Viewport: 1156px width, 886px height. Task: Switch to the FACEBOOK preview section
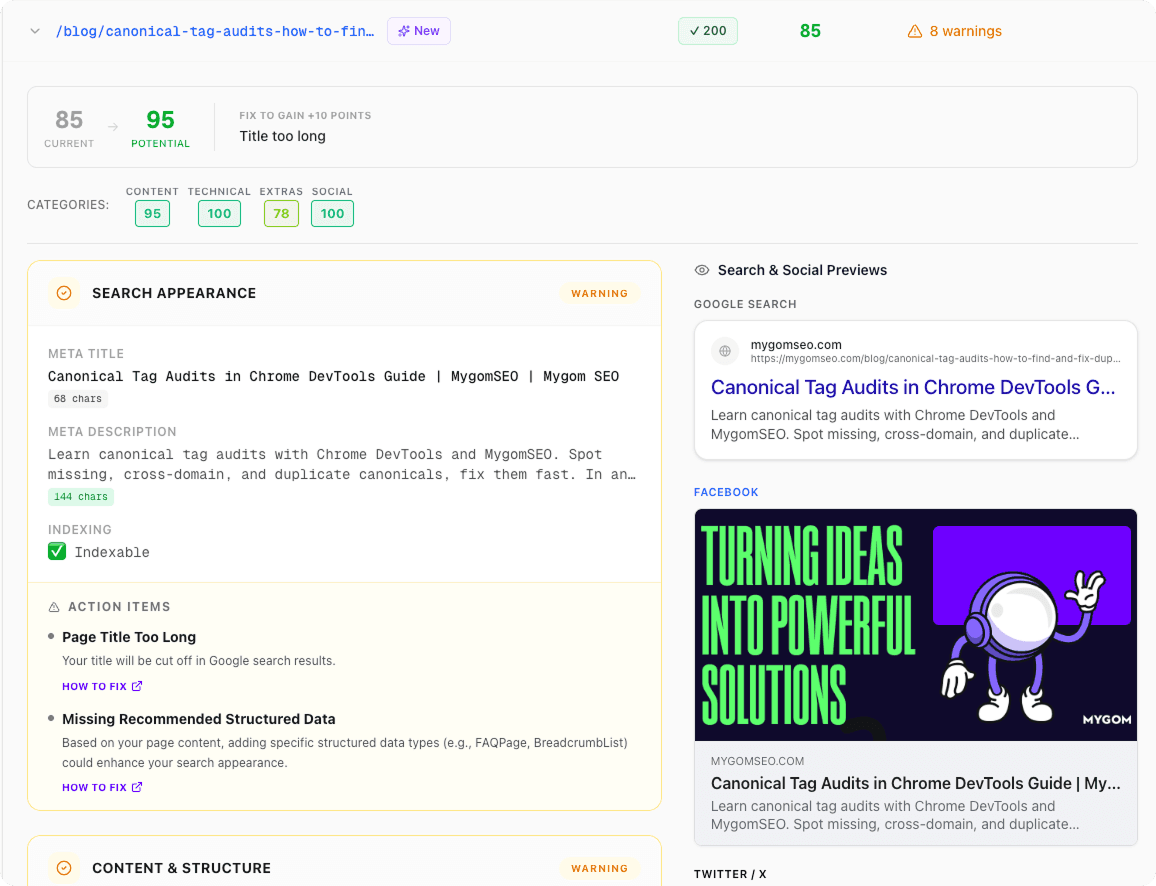pyautogui.click(x=726, y=492)
